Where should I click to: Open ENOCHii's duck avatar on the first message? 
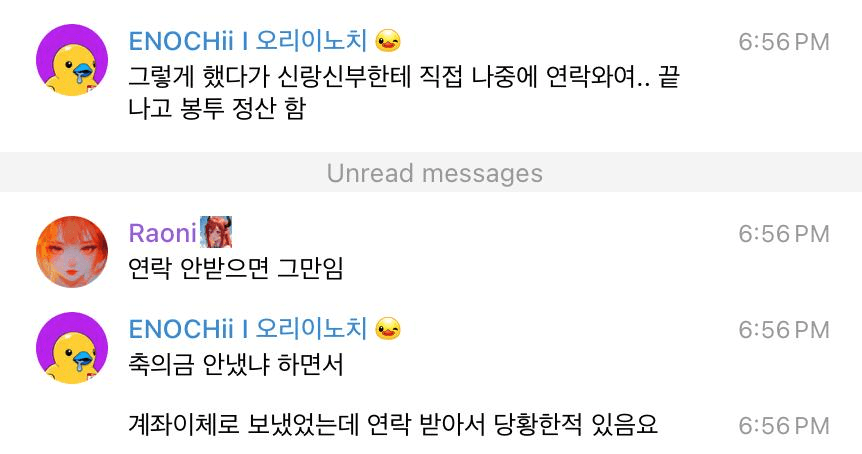click(x=72, y=60)
